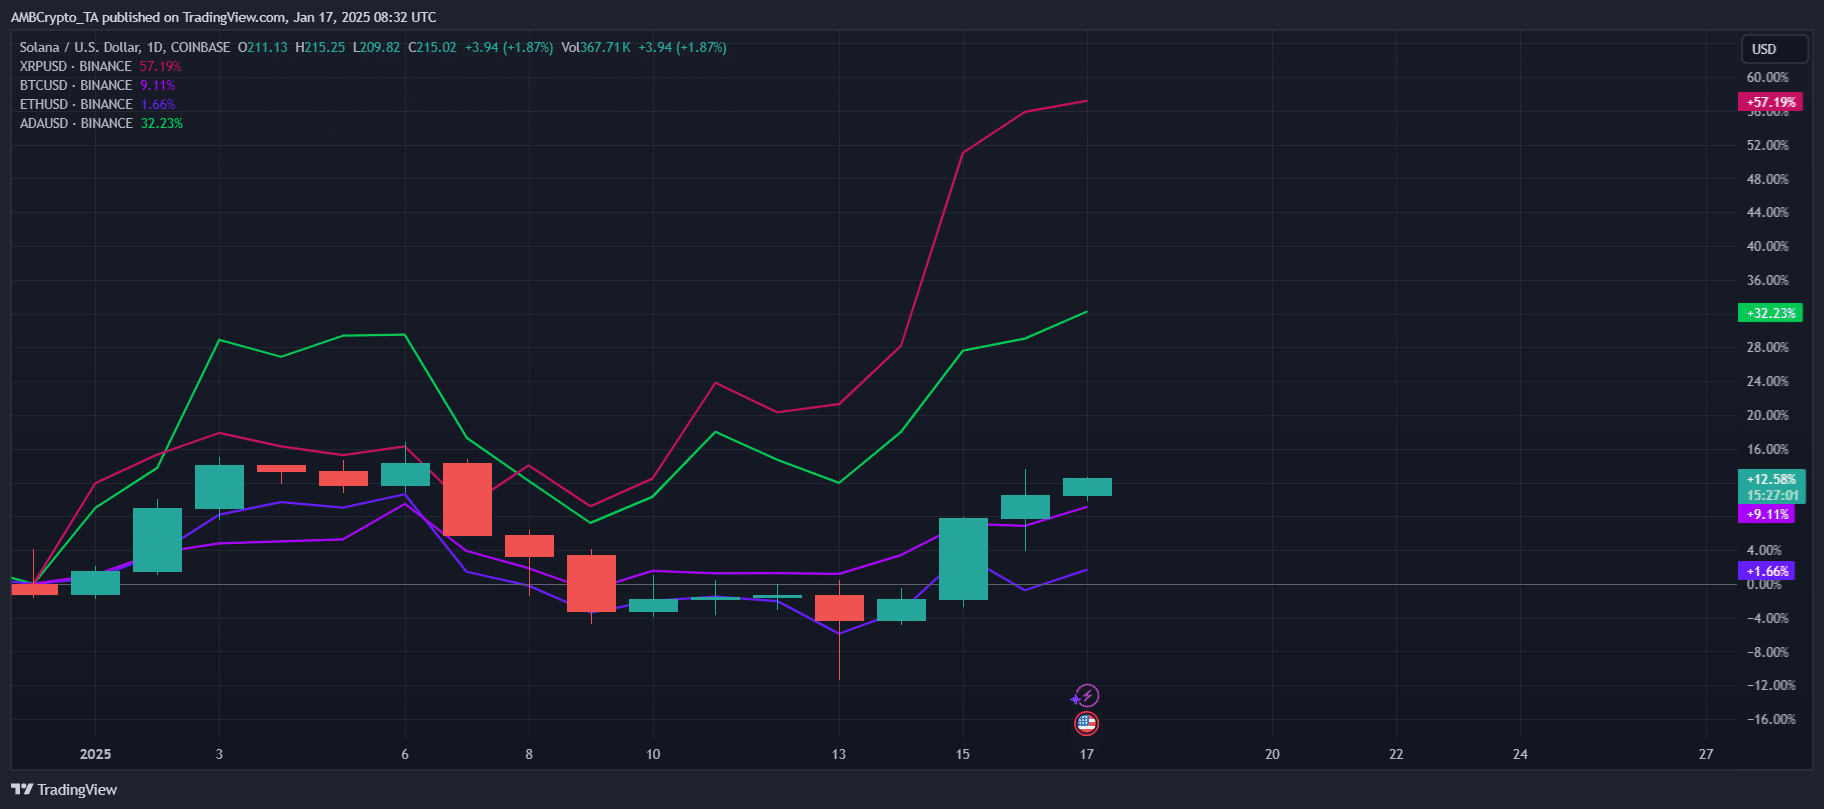Screen dimensions: 1824x809
Task: Click the ADA 32.23% legend value
Action: point(161,123)
